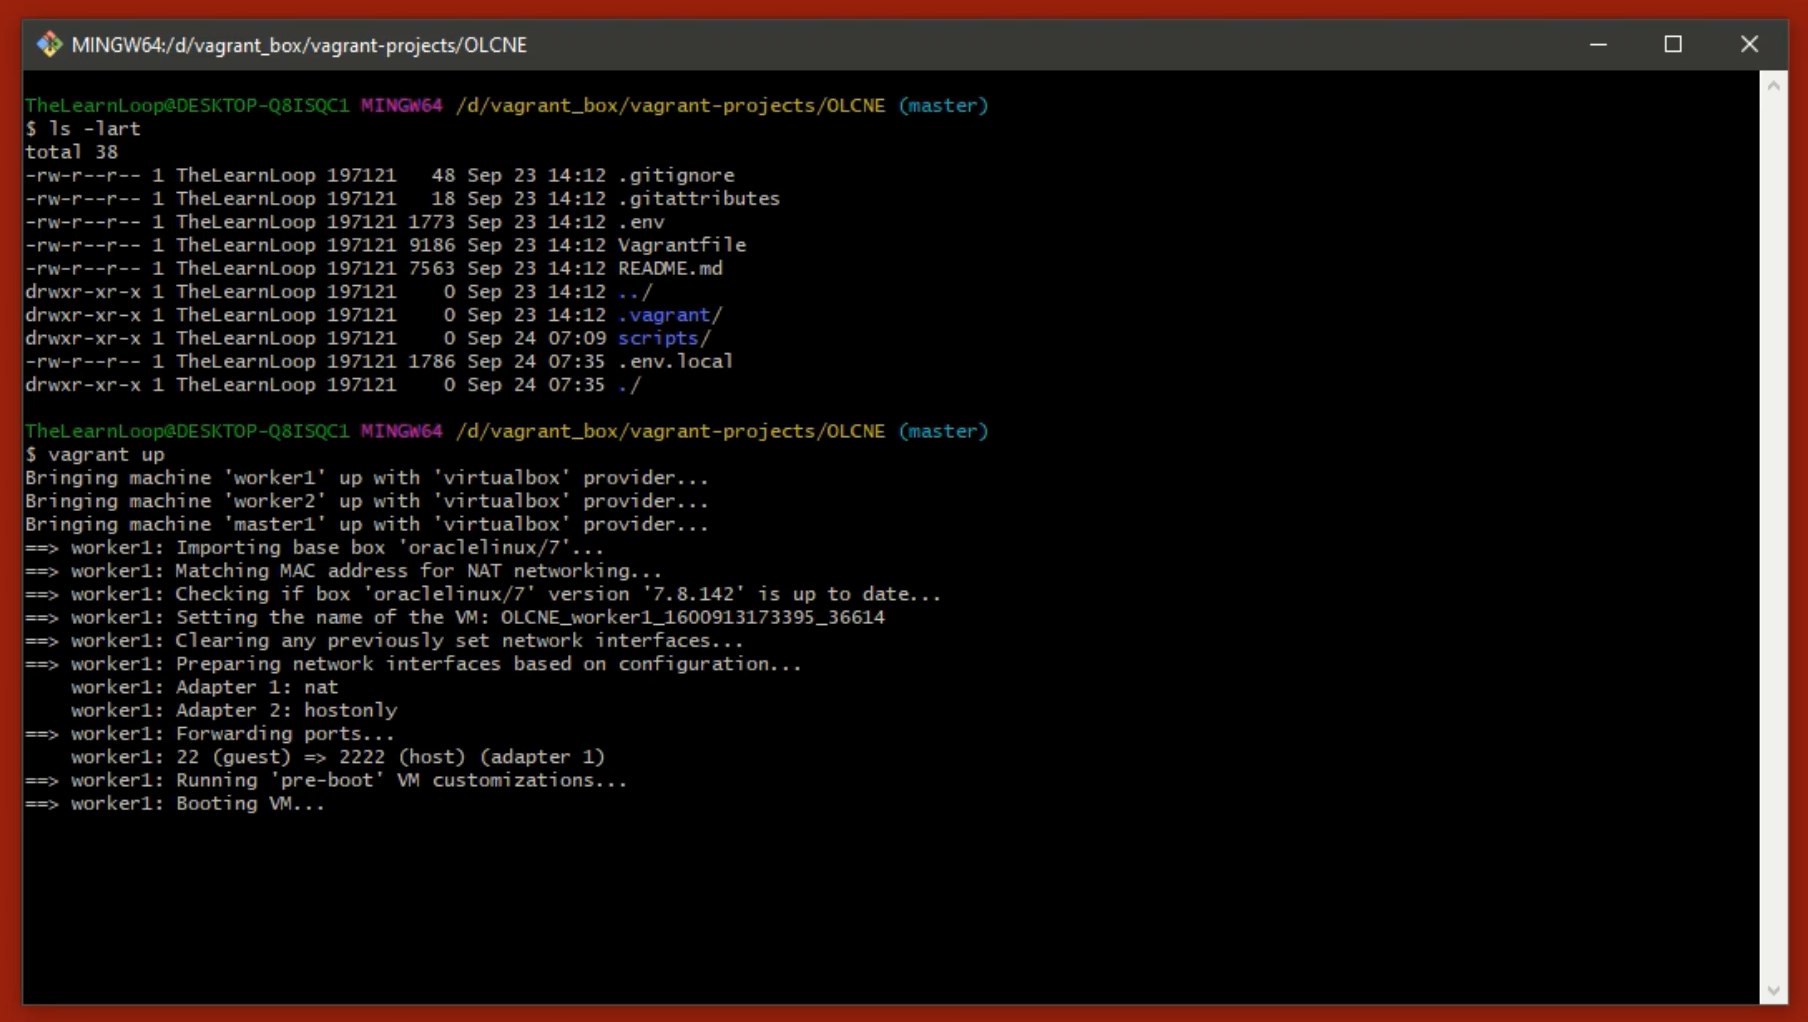Screen dimensions: 1808x1022
Task: Click 'Clearing any previously set network interfaces' line
Action: tap(385, 640)
